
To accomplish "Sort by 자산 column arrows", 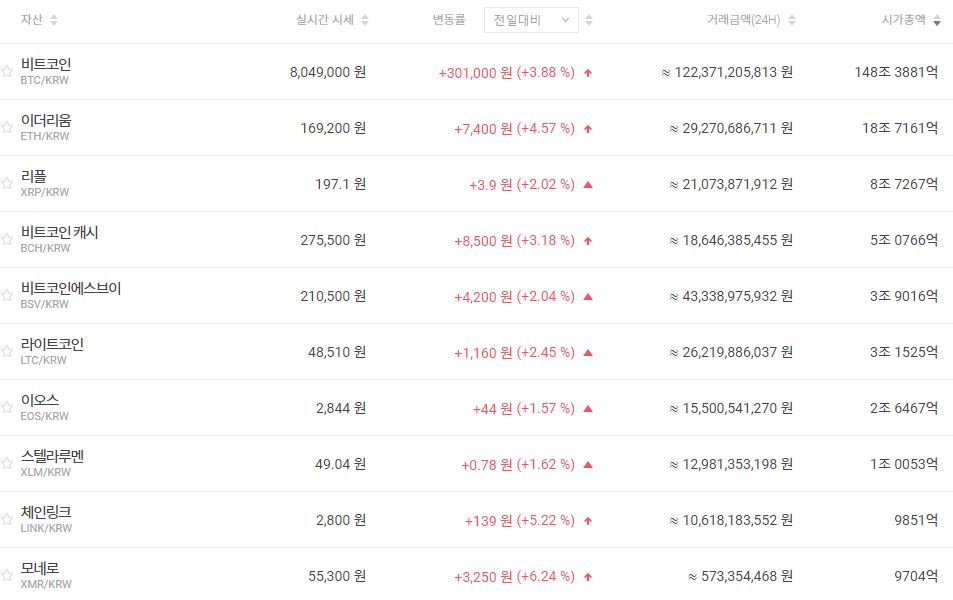I will click(x=54, y=20).
